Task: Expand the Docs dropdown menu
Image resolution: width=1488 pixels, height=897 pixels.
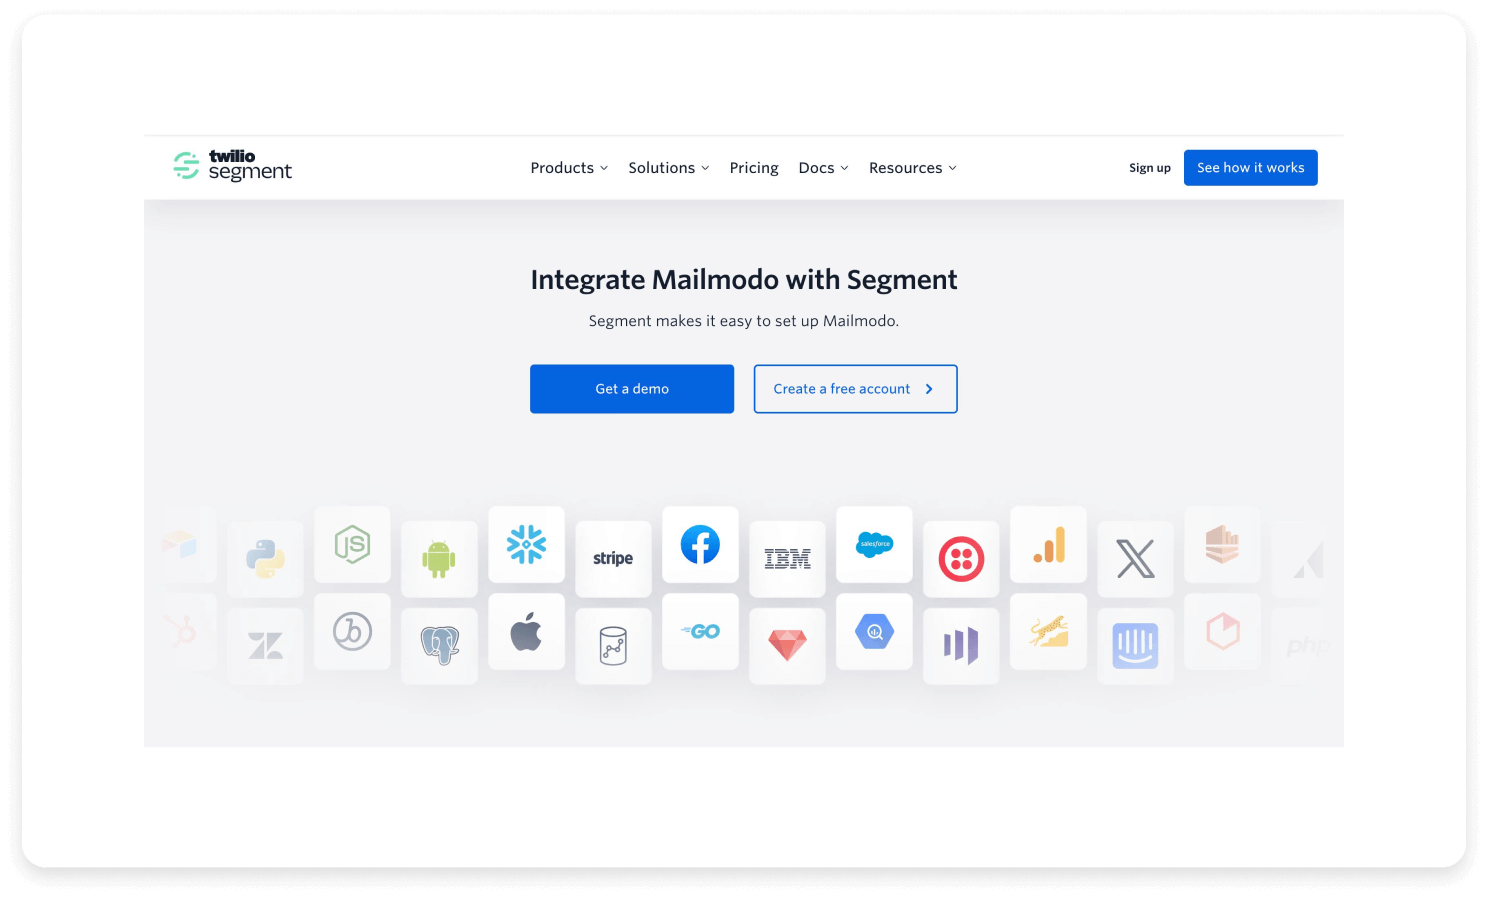Action: (x=823, y=168)
